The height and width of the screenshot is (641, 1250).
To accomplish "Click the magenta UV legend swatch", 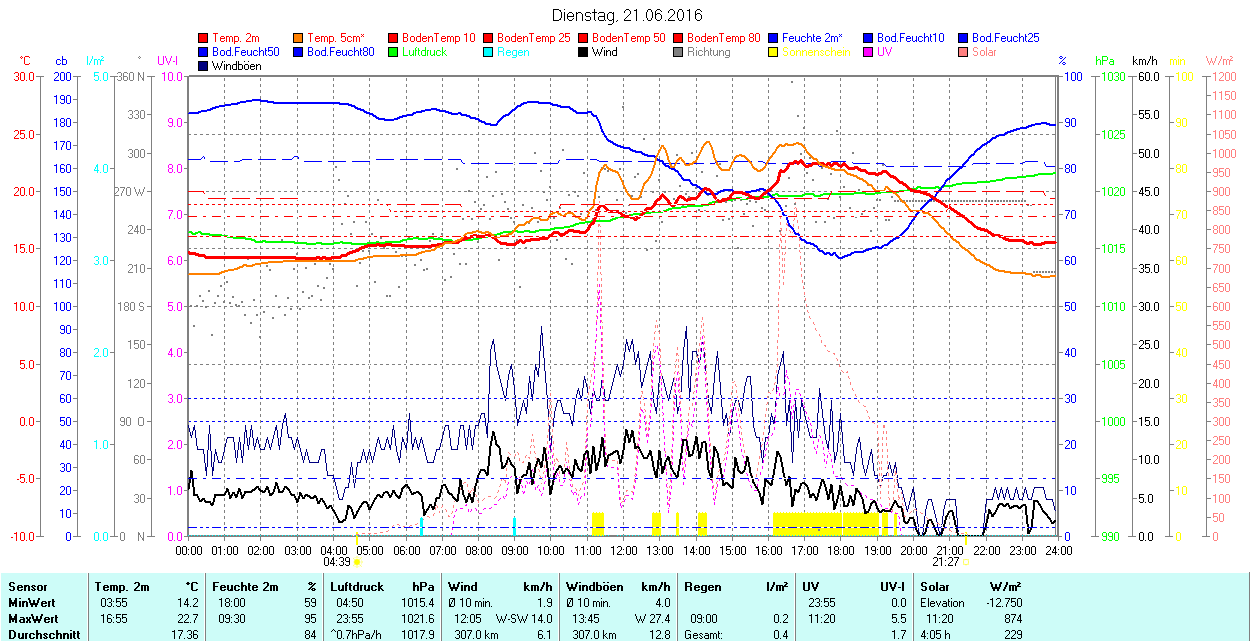I will coord(868,52).
